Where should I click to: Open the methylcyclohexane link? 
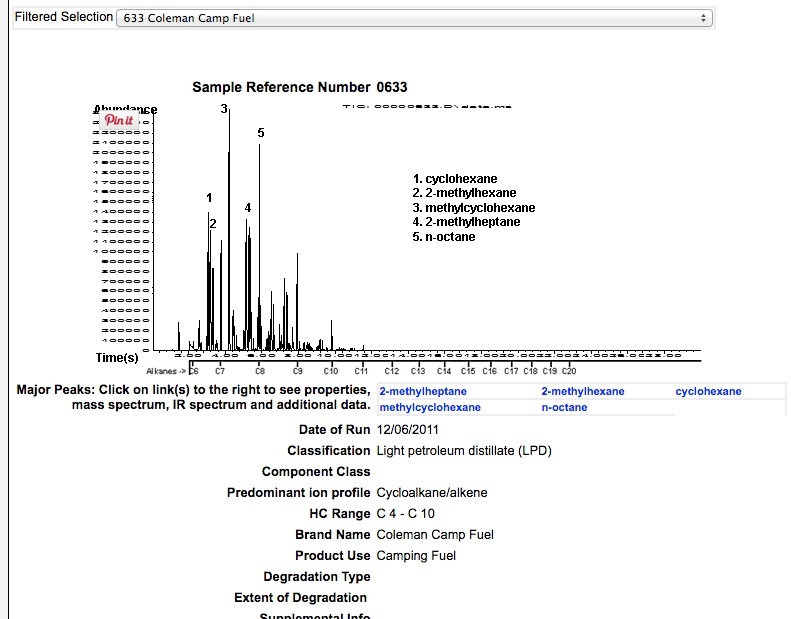[430, 408]
